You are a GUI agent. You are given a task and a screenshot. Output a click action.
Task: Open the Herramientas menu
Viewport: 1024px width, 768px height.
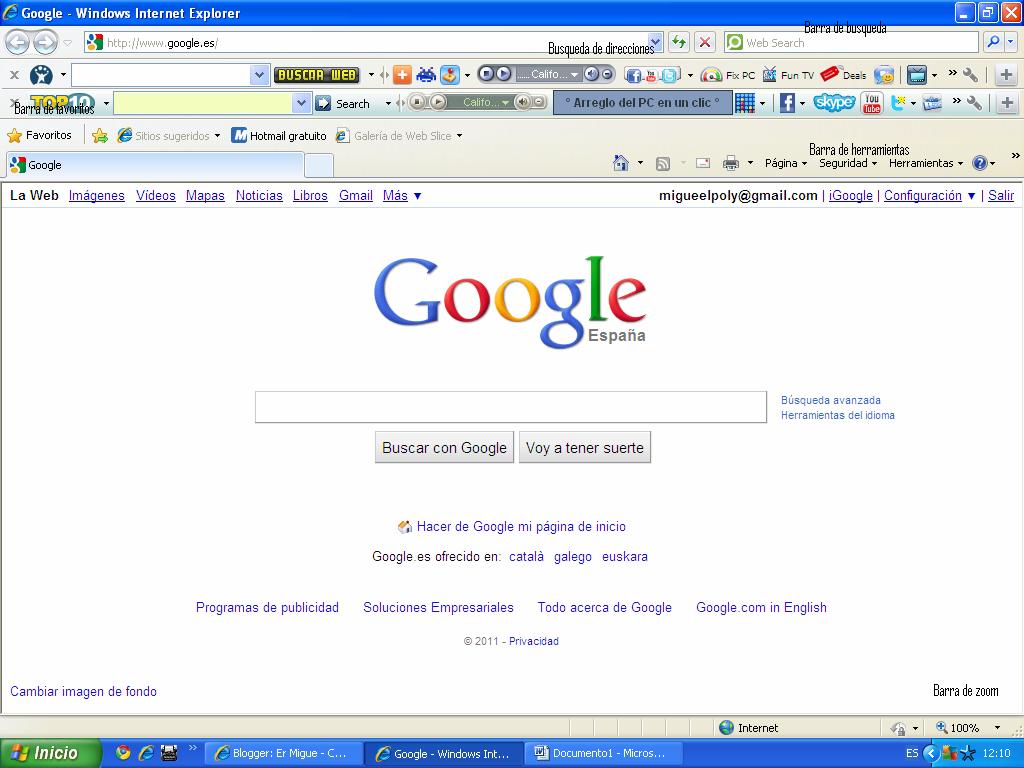[x=925, y=163]
